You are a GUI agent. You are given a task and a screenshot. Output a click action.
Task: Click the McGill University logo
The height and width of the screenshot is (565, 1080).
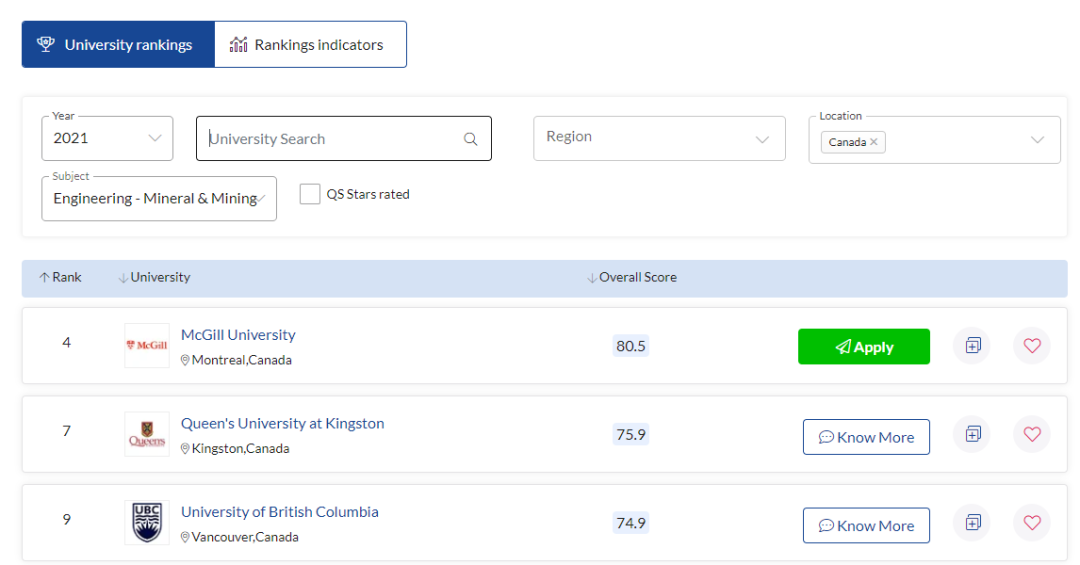point(146,346)
